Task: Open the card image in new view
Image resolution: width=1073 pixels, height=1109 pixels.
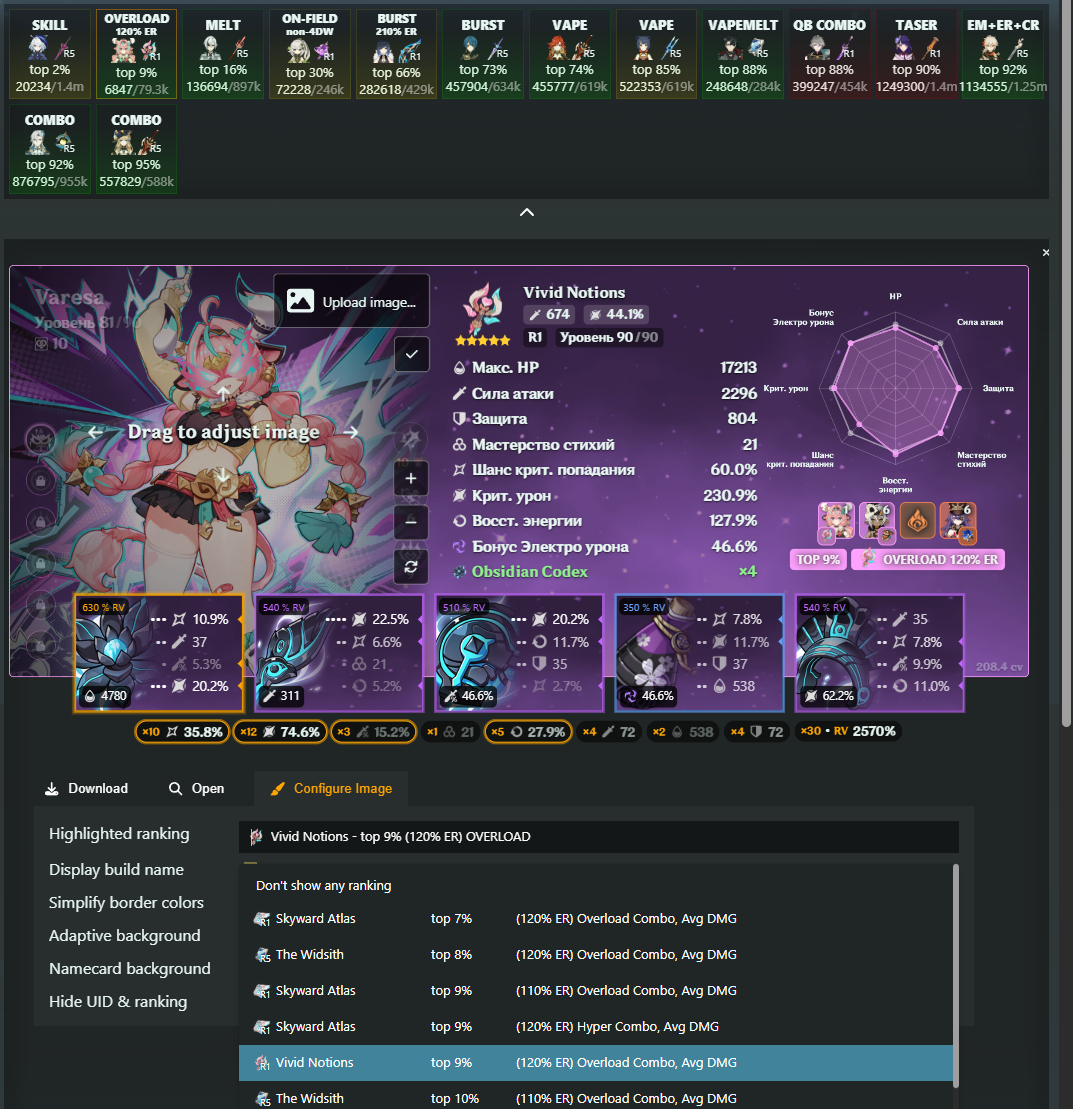Action: 197,789
